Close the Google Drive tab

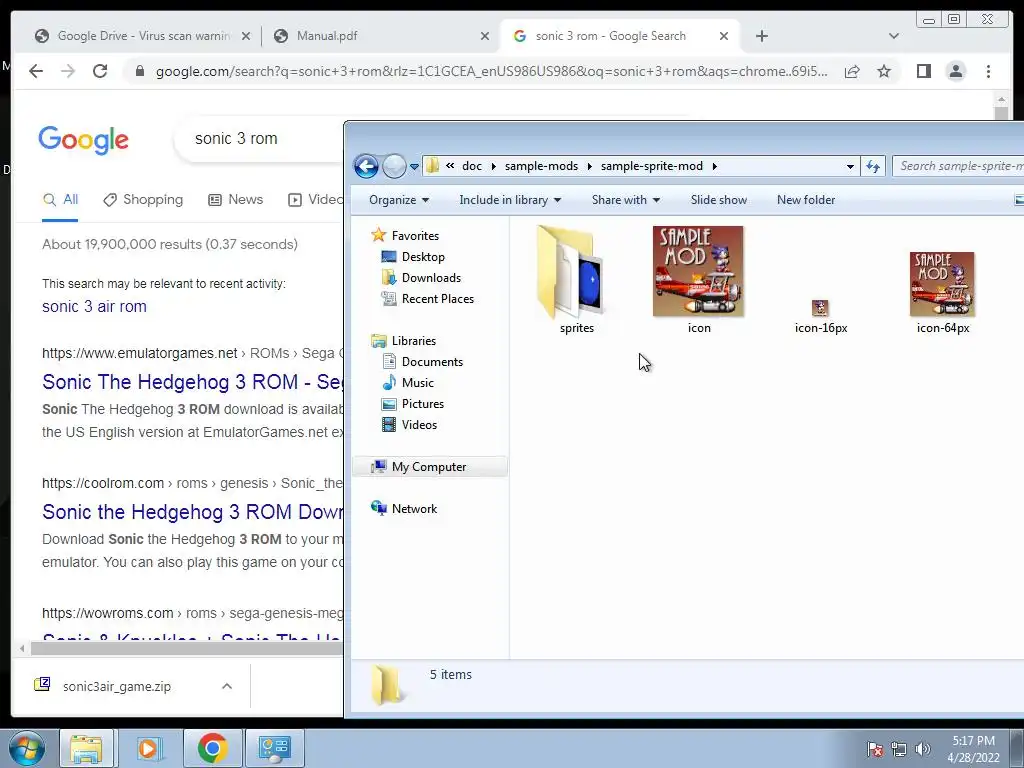coord(246,36)
